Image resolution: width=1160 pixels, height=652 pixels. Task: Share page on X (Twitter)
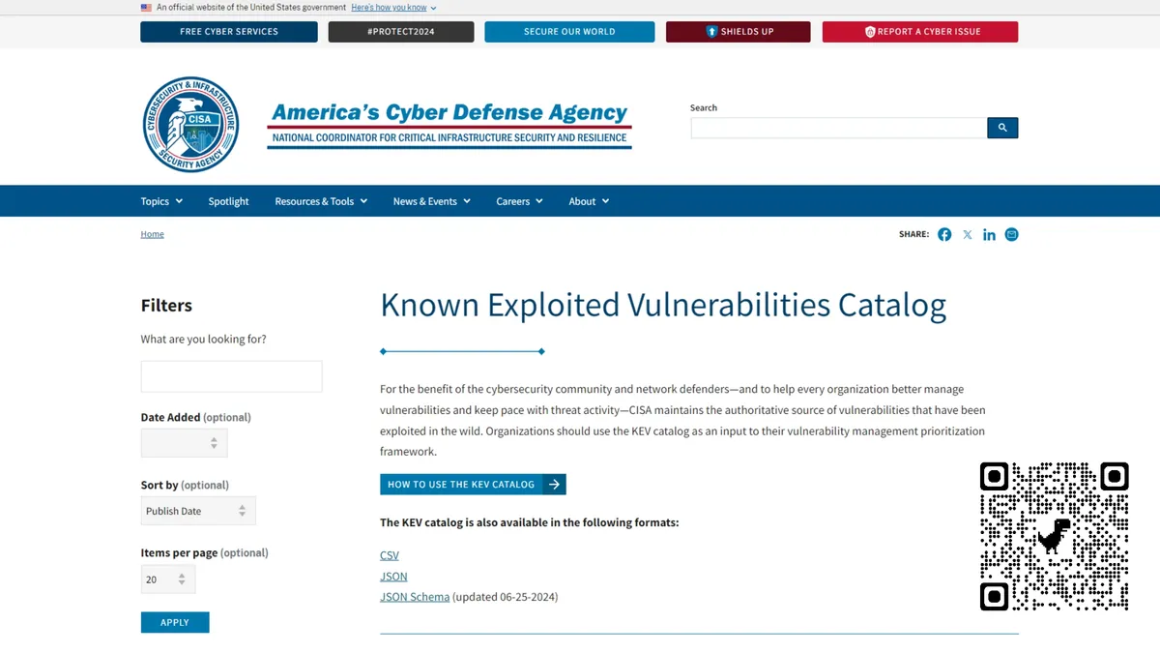click(x=967, y=235)
